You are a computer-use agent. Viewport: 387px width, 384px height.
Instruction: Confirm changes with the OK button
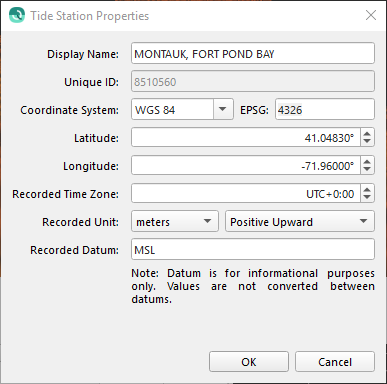249,362
